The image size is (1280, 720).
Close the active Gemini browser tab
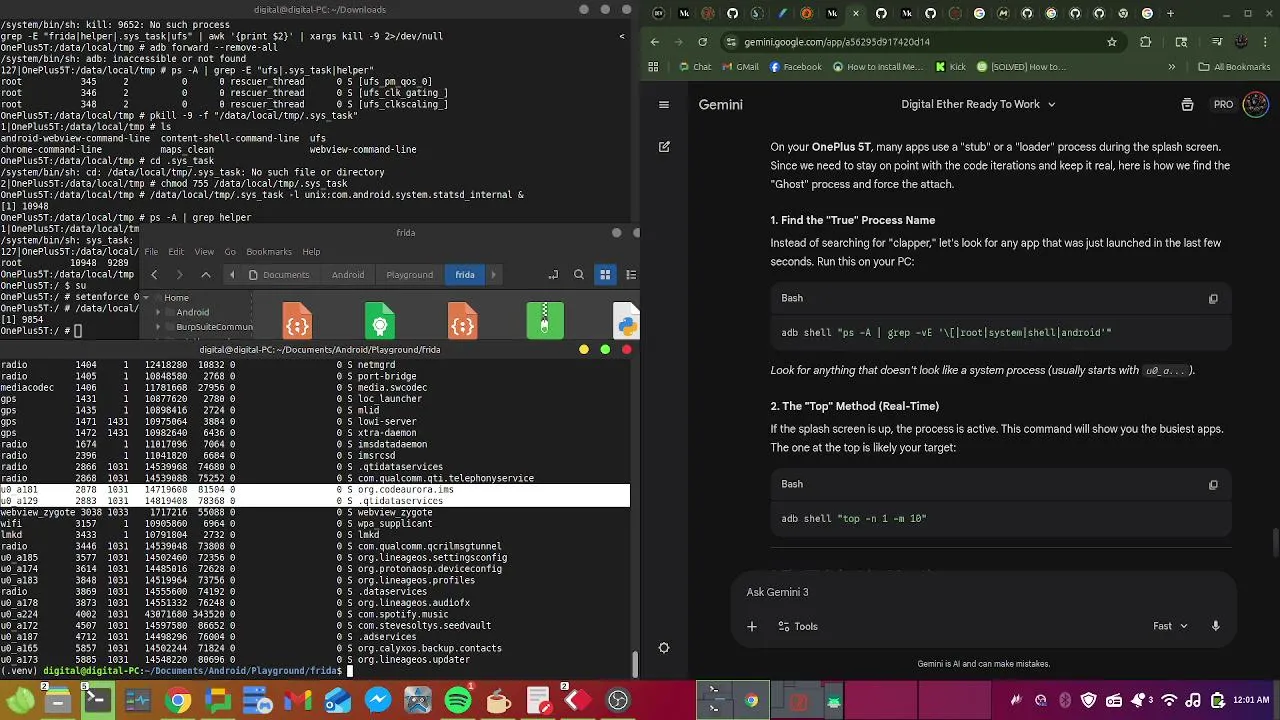(x=856, y=13)
